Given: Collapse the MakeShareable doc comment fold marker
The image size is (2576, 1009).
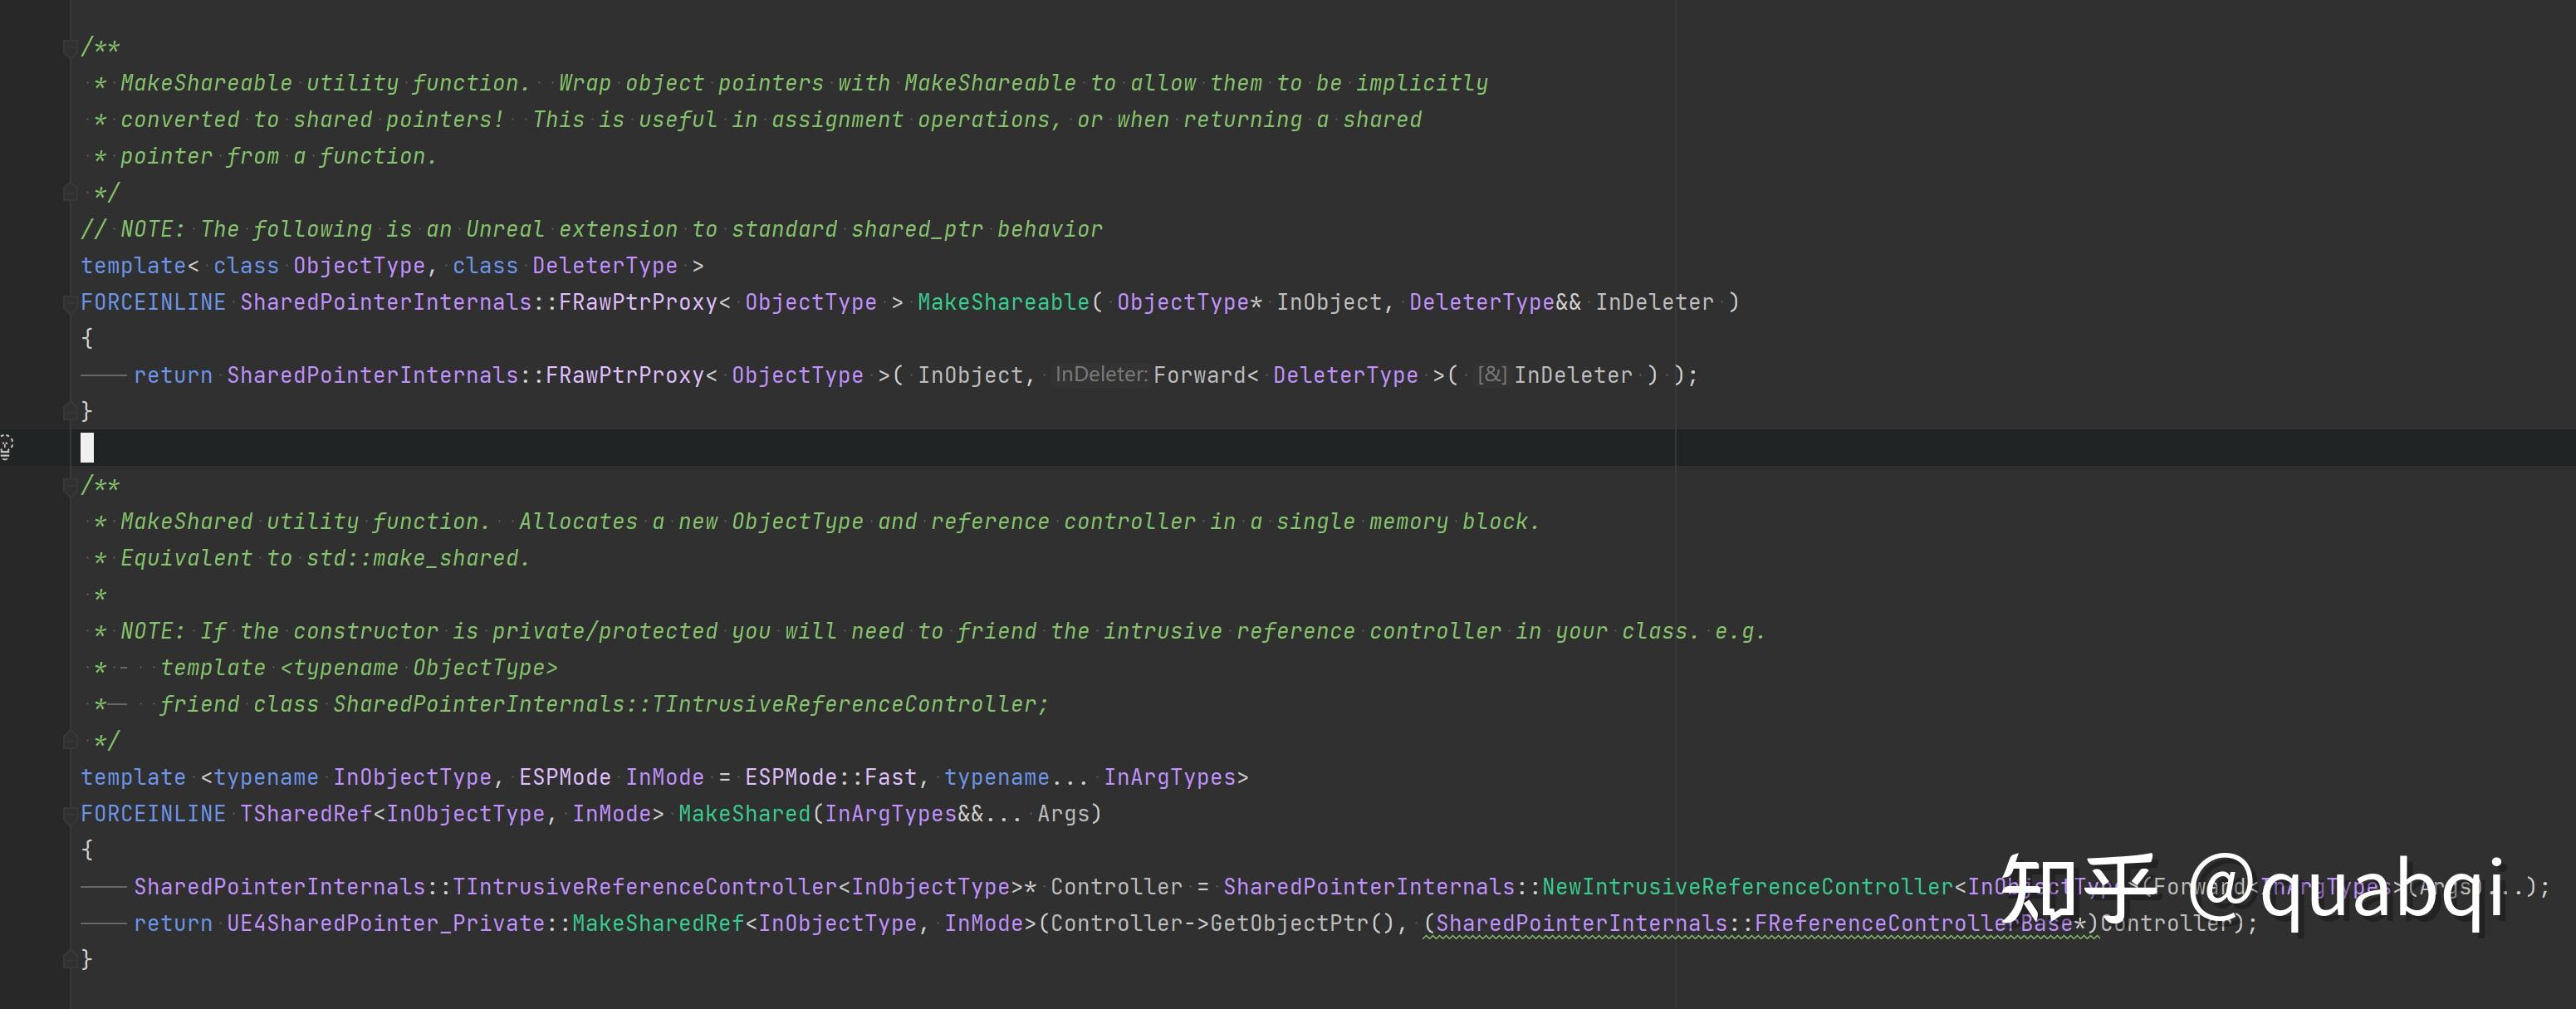Looking at the screenshot, I should [x=69, y=47].
